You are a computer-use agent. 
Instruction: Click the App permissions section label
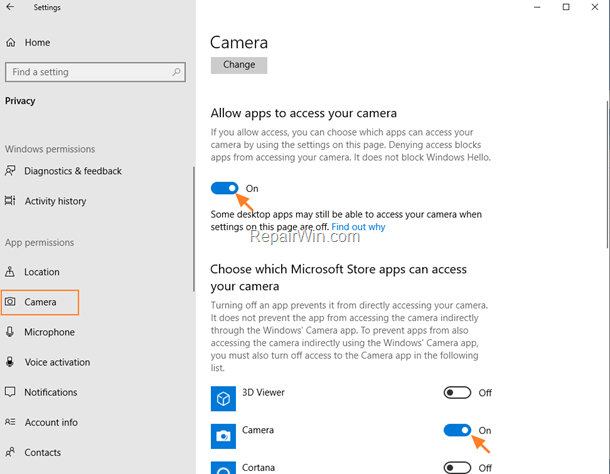[x=39, y=242]
